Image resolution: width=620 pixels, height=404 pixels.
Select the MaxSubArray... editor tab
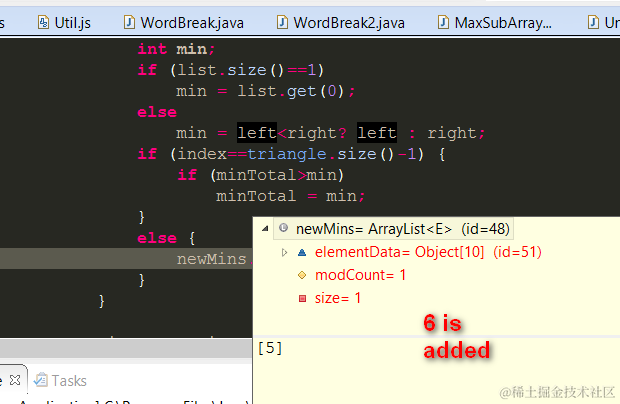tap(494, 23)
